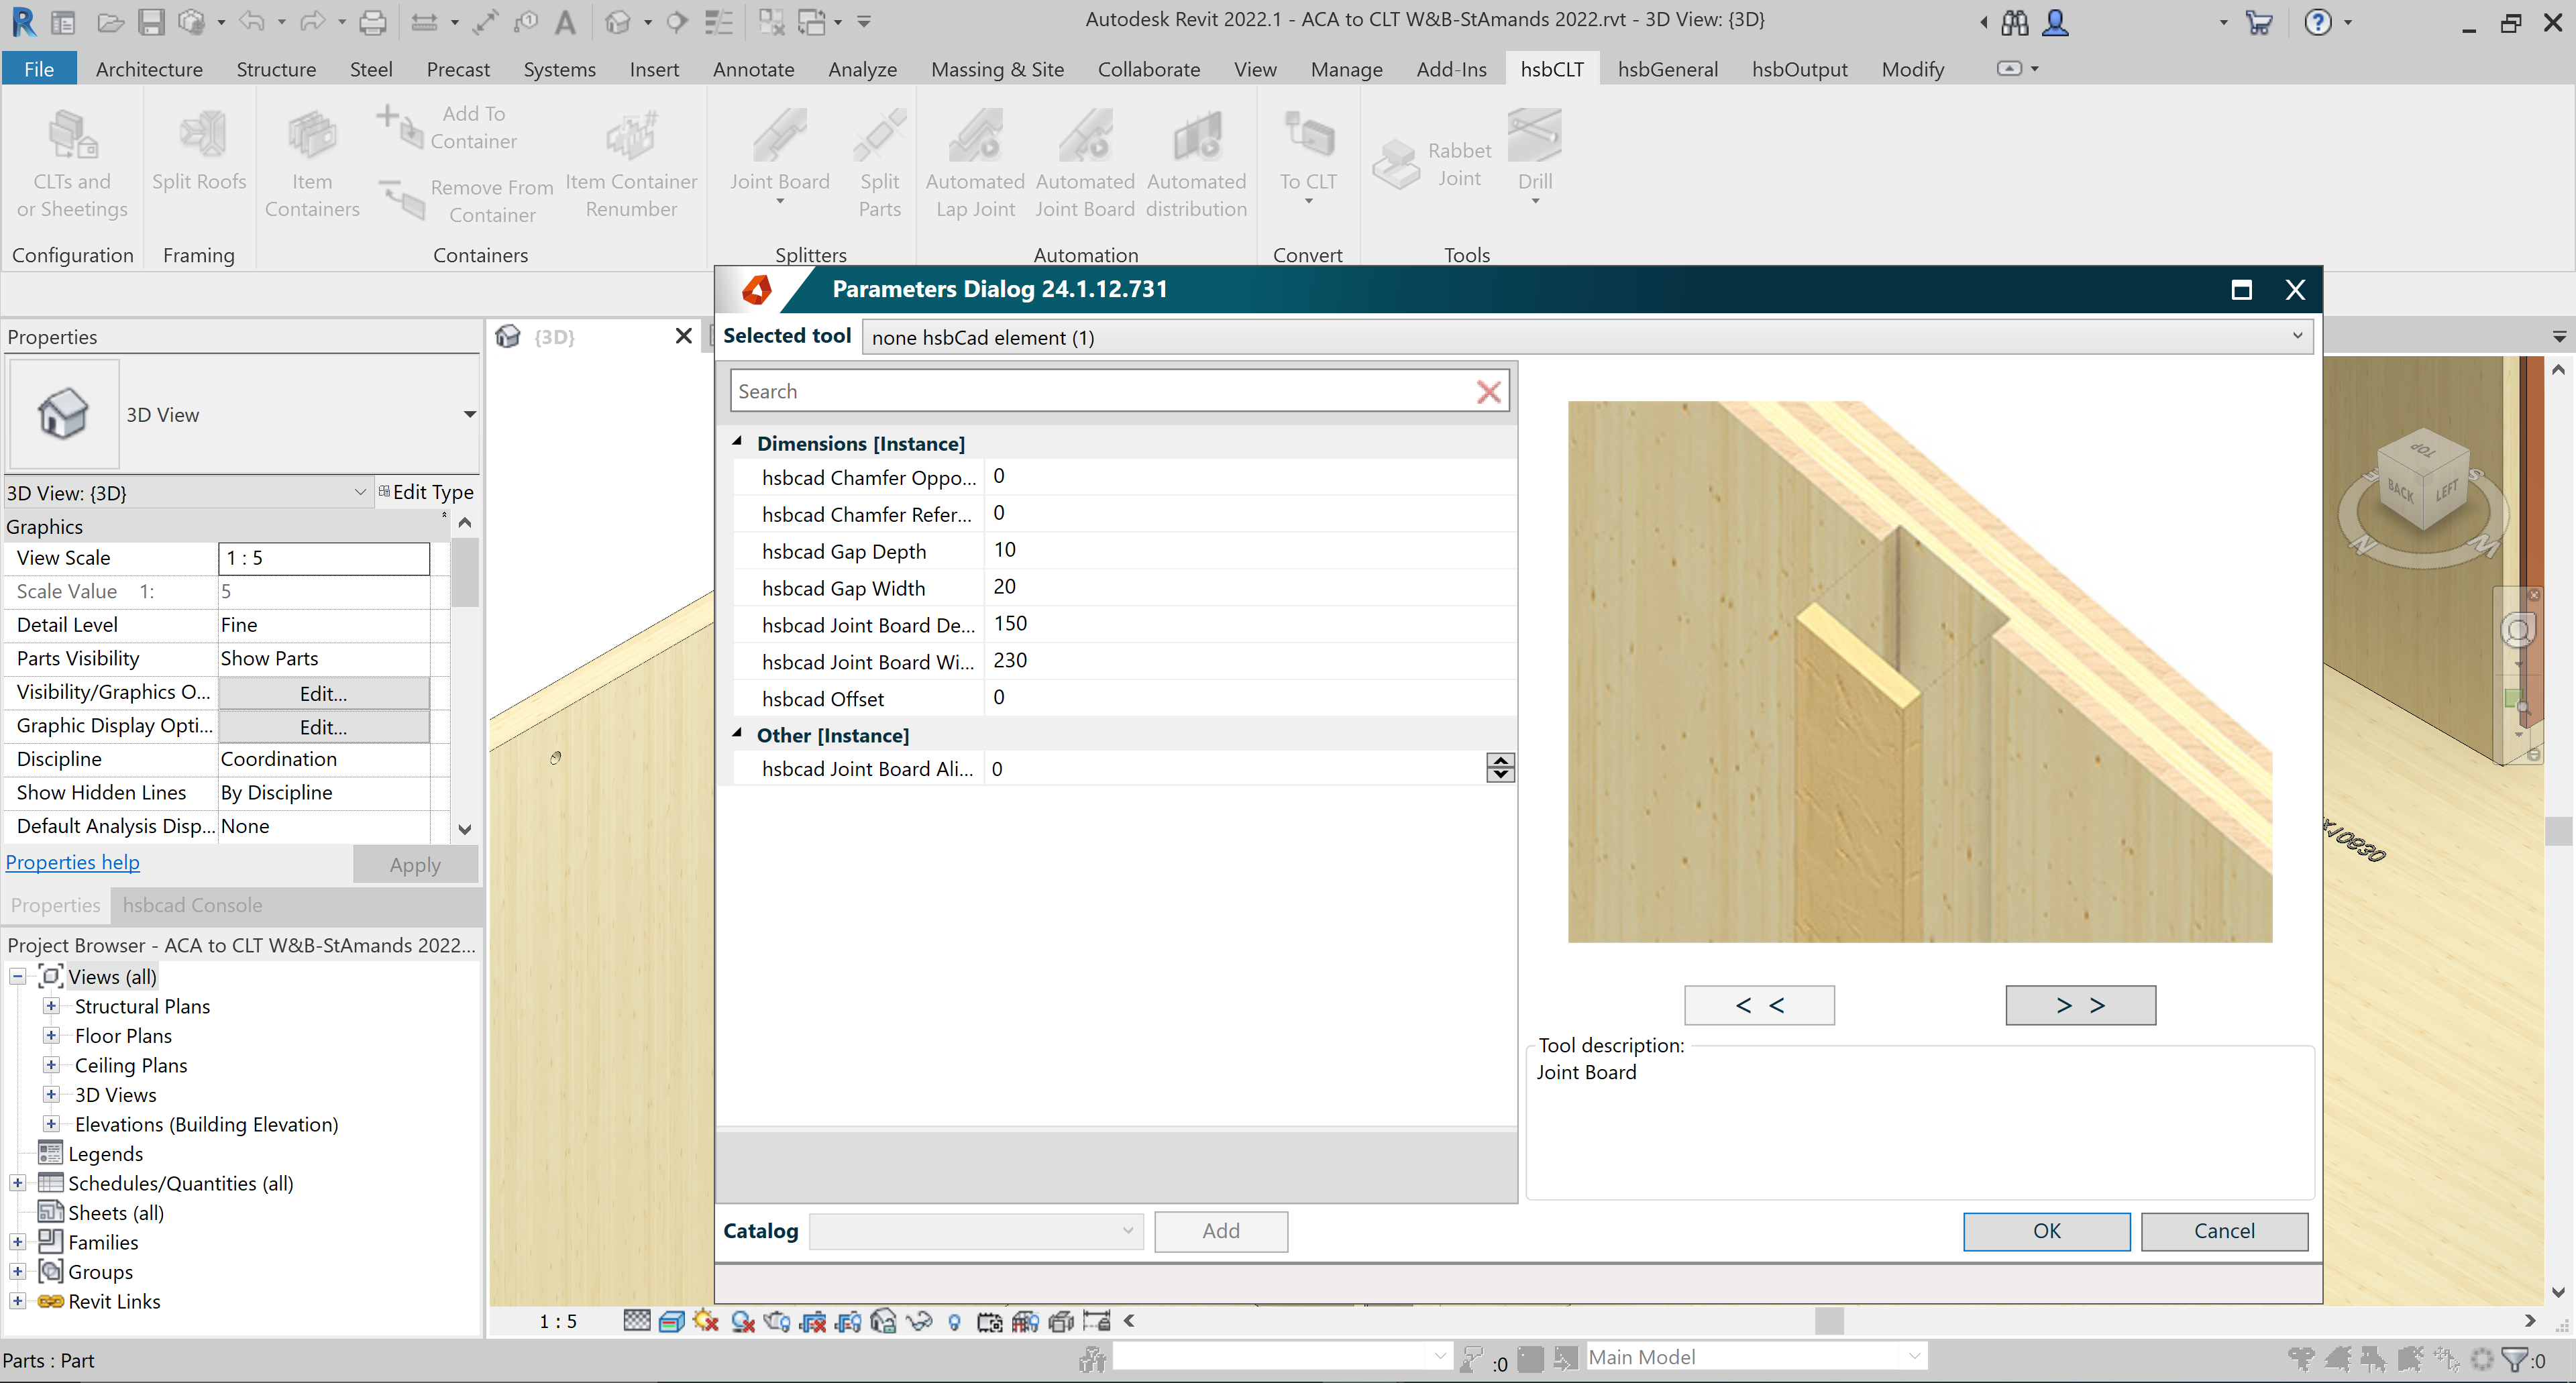Image resolution: width=2576 pixels, height=1383 pixels.
Task: Toggle Shadows off/on in view bar
Action: [x=742, y=1321]
